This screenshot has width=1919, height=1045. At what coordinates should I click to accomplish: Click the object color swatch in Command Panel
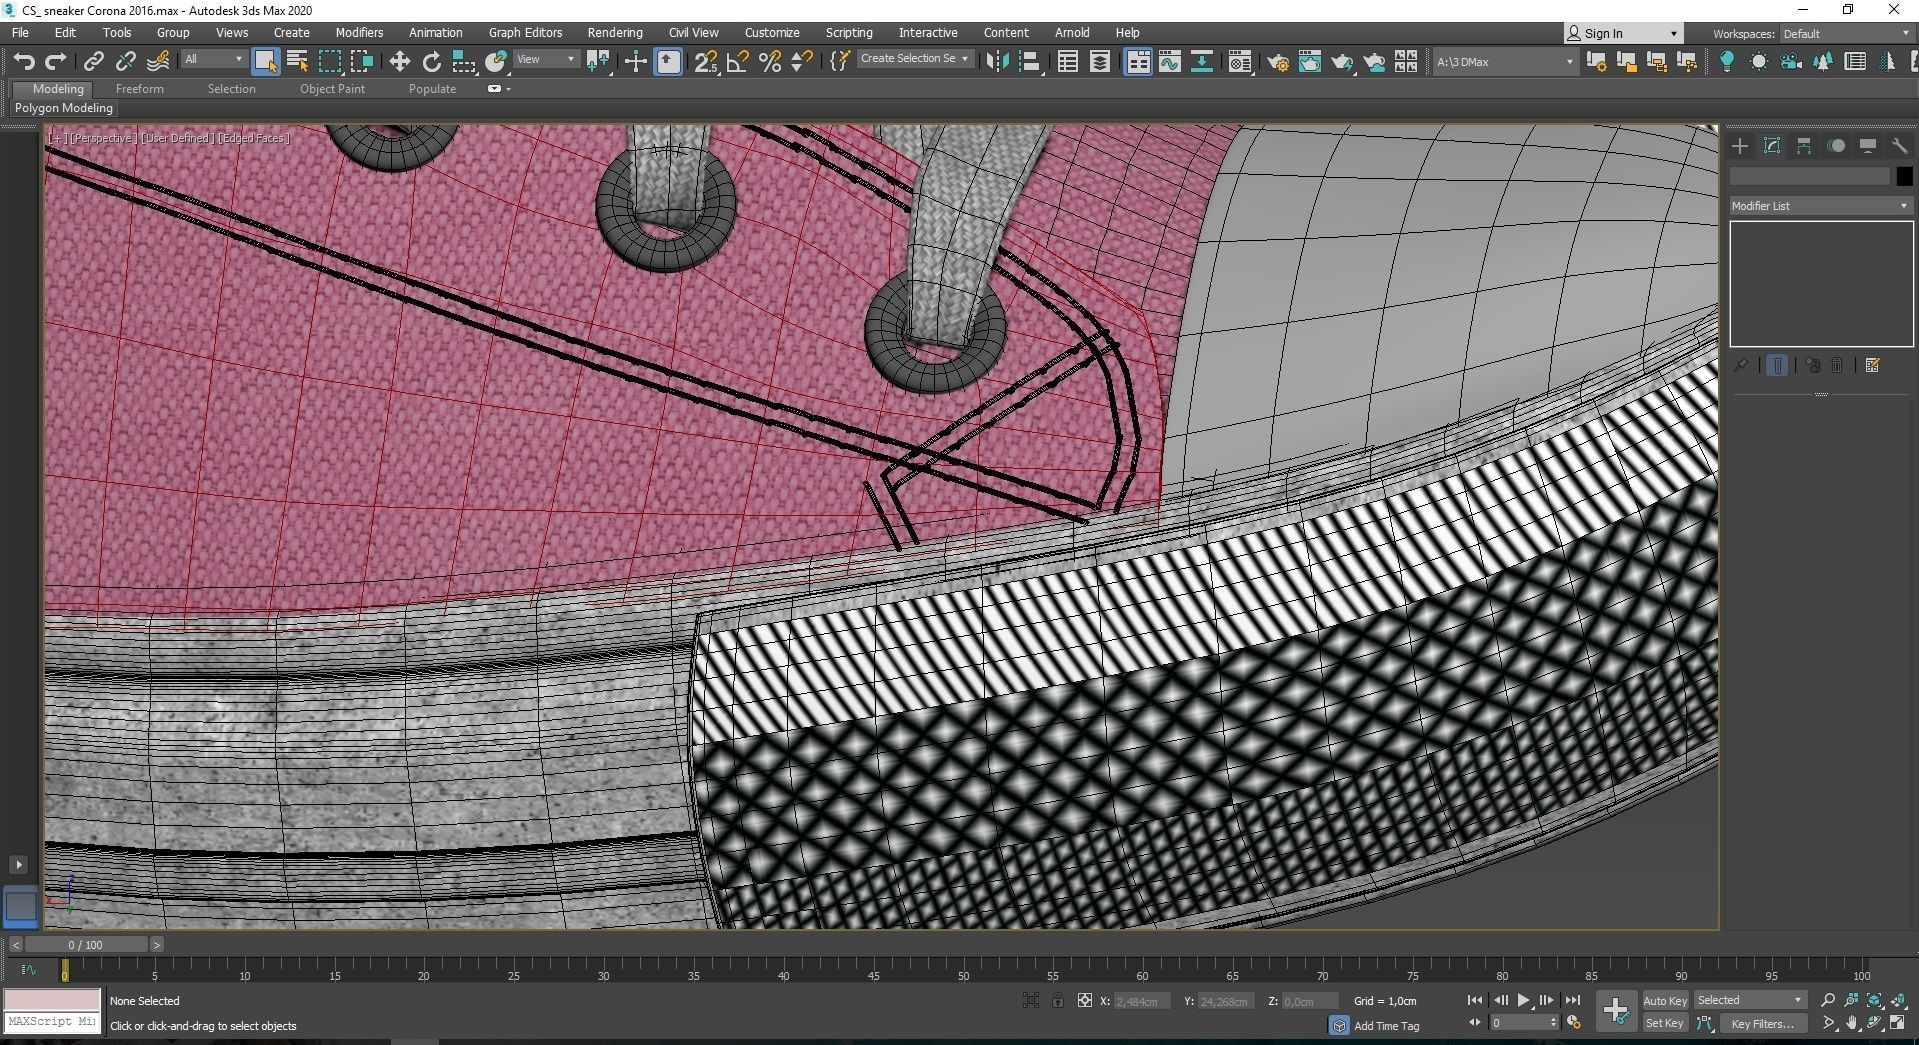pyautogui.click(x=1904, y=176)
